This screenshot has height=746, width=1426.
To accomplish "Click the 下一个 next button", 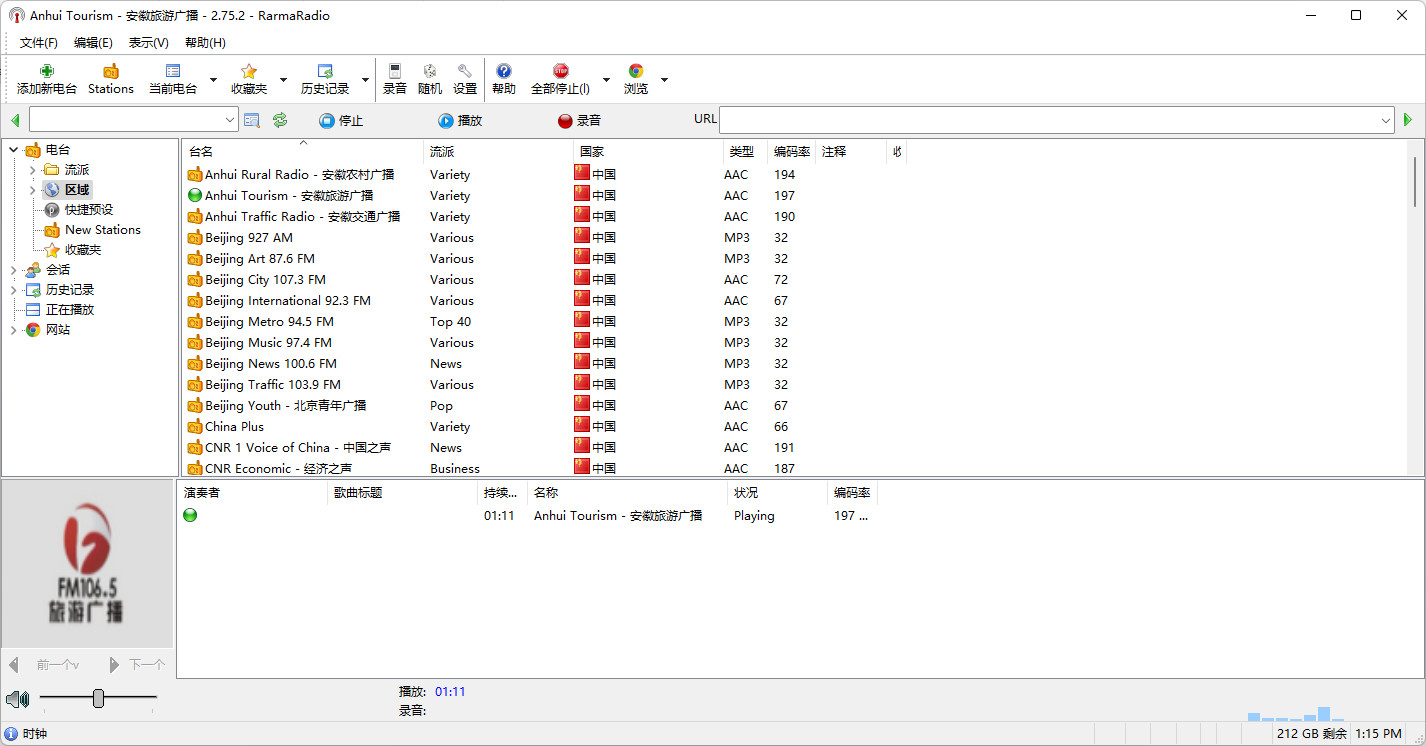I will pyautogui.click(x=137, y=665).
